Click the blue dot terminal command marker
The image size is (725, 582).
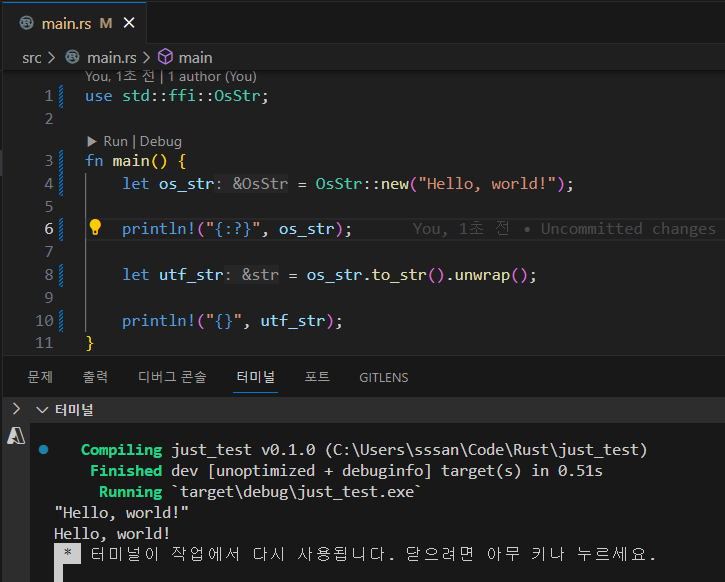pyautogui.click(x=43, y=450)
